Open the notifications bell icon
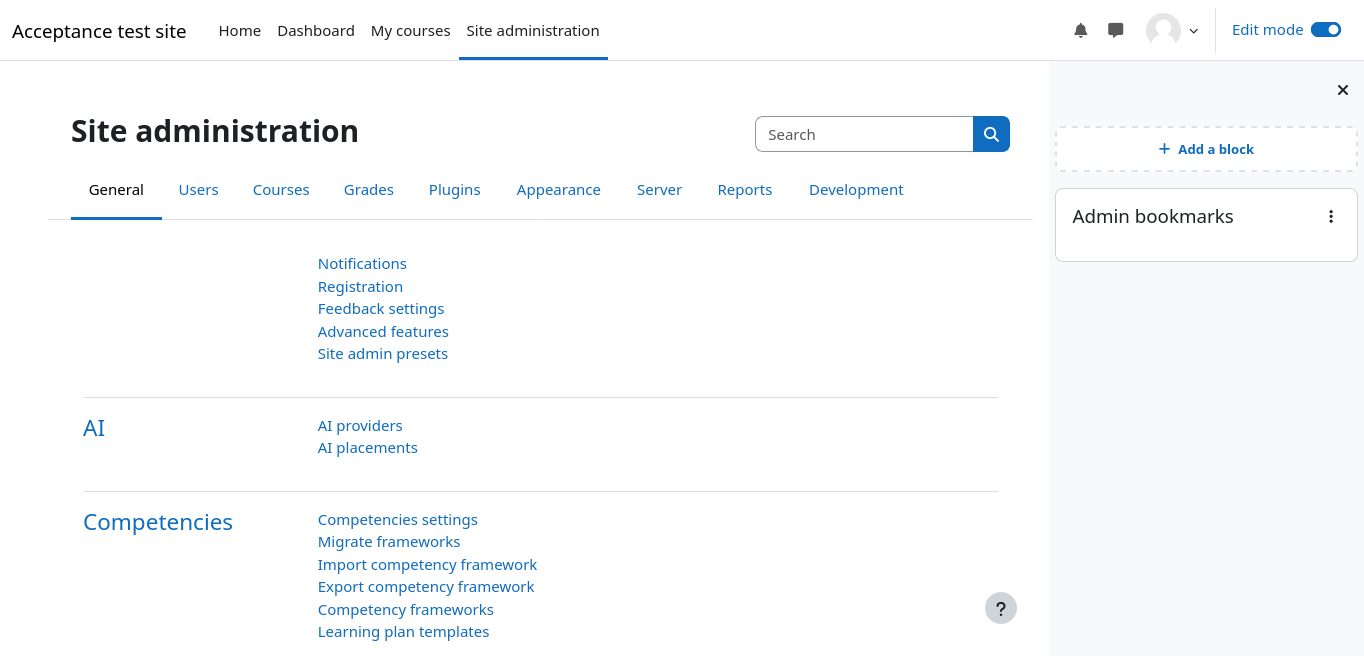The image size is (1364, 656). tap(1080, 31)
